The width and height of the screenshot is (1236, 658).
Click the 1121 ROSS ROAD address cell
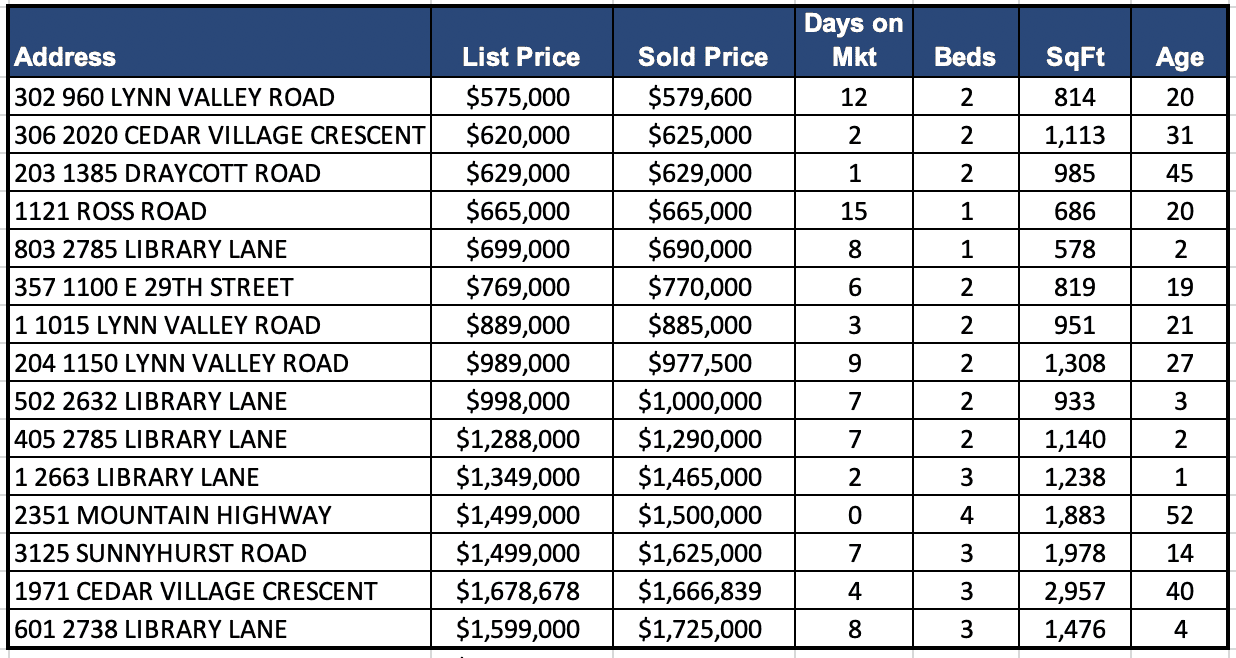pyautogui.click(x=111, y=211)
